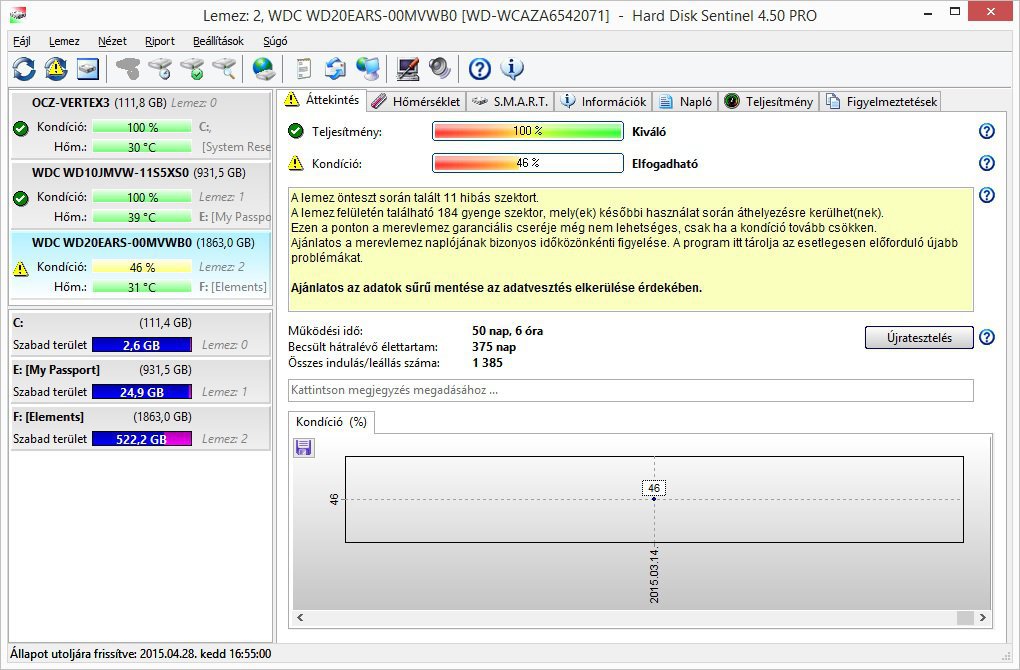
Task: Click the Újratesztelés button
Action: [x=919, y=338]
